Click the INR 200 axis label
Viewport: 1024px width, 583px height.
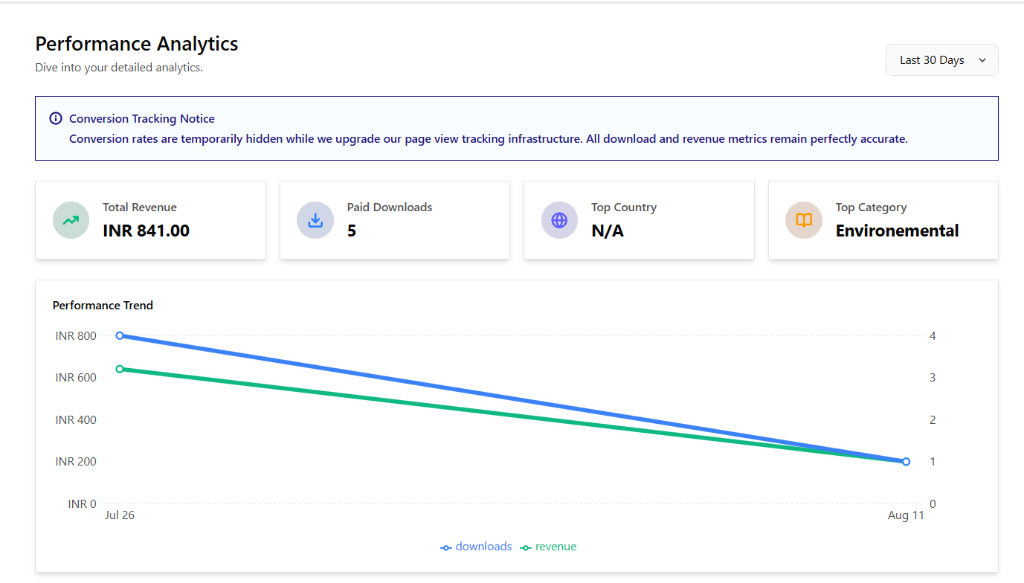(76, 462)
